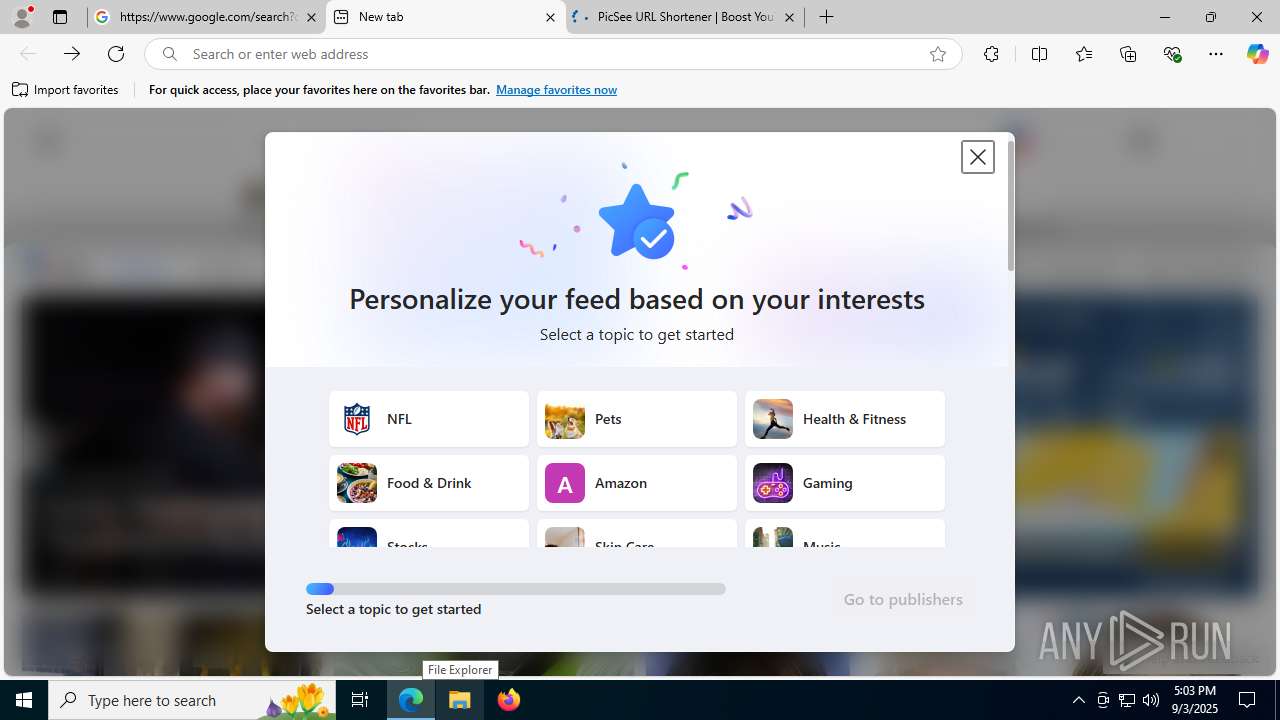The height and width of the screenshot is (720, 1280).
Task: Add this page to favorites
Action: 937,54
